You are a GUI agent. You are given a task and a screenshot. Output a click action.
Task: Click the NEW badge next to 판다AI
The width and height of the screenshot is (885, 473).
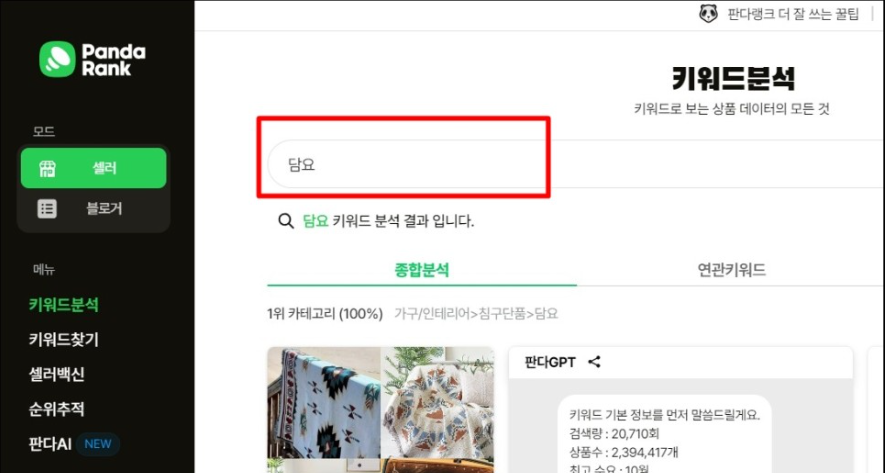tap(98, 444)
